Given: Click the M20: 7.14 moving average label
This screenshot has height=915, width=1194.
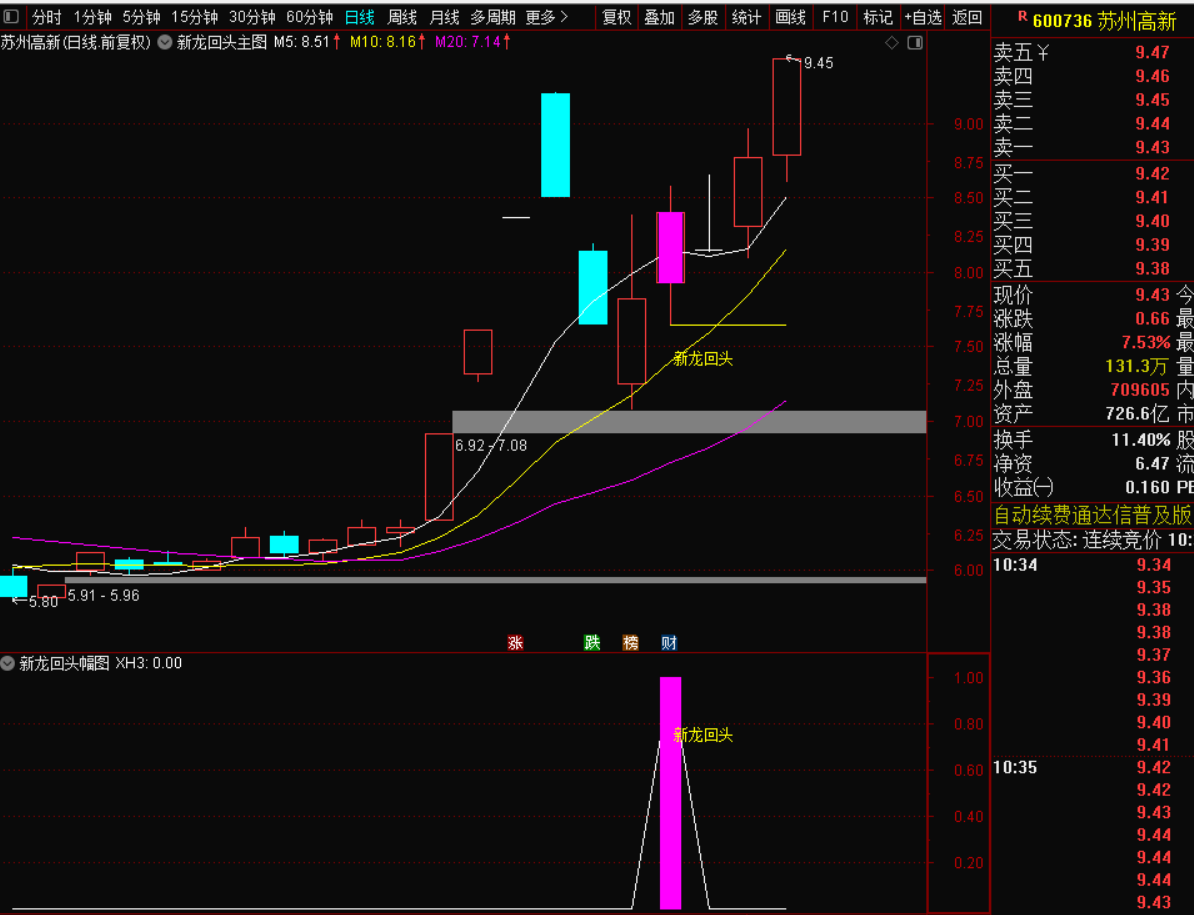Looking at the screenshot, I should pyautogui.click(x=472, y=43).
